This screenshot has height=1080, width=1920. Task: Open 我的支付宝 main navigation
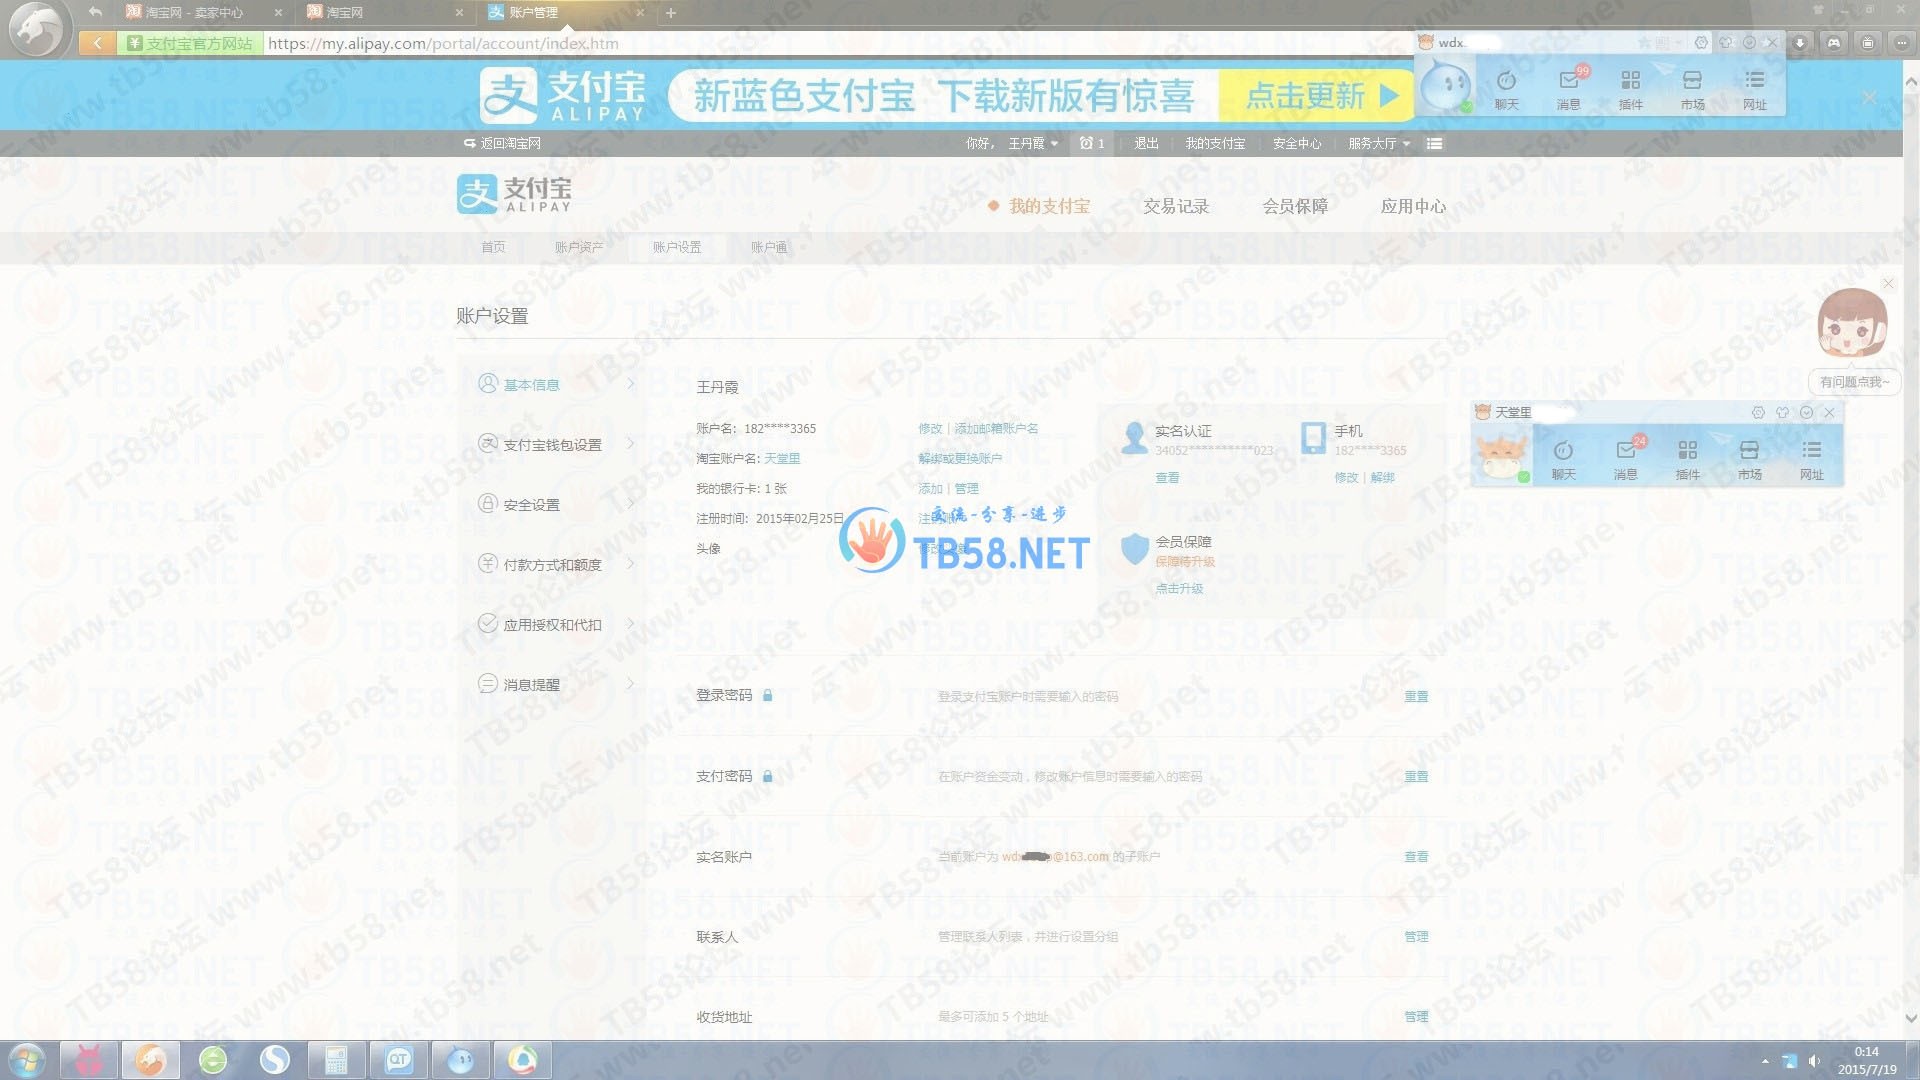click(x=1049, y=206)
